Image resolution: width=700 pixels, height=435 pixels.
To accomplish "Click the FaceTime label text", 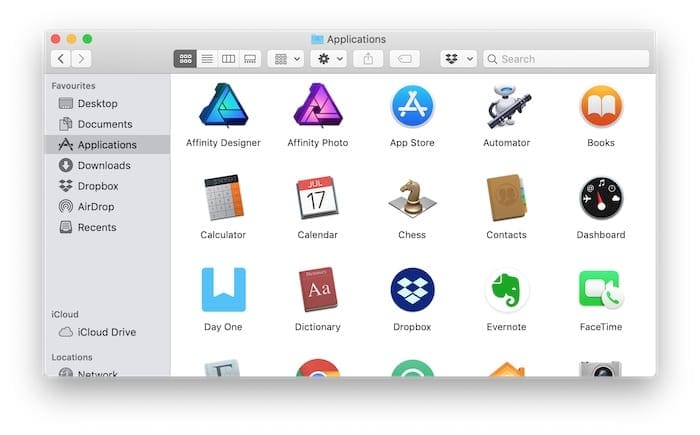I will pyautogui.click(x=601, y=326).
